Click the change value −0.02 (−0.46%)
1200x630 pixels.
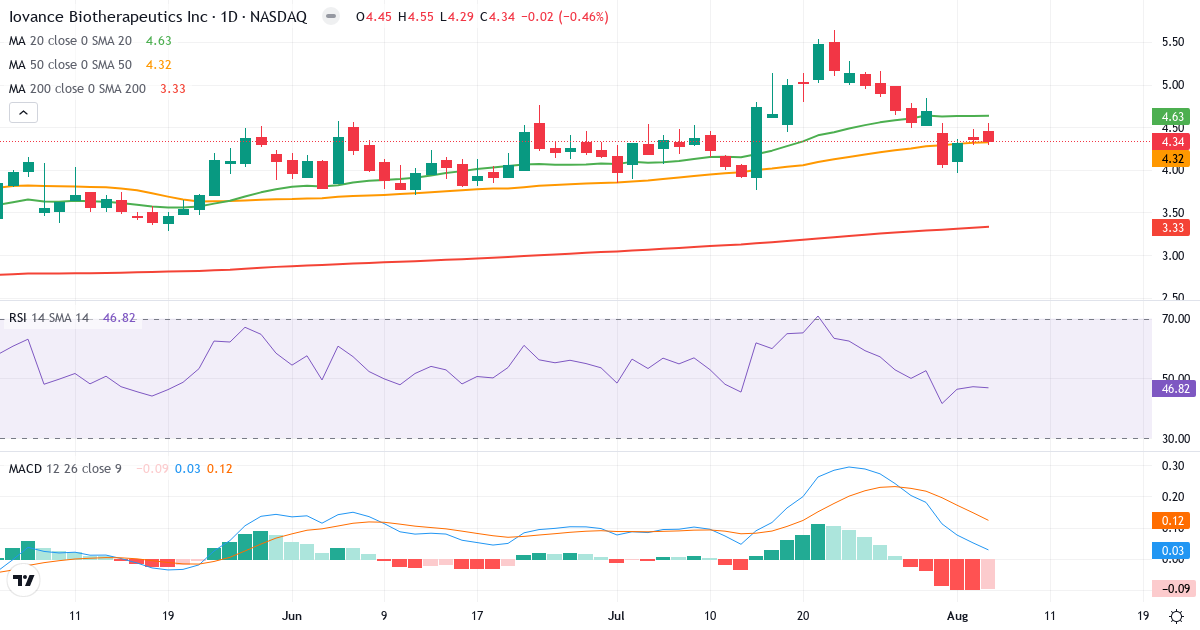[567, 17]
